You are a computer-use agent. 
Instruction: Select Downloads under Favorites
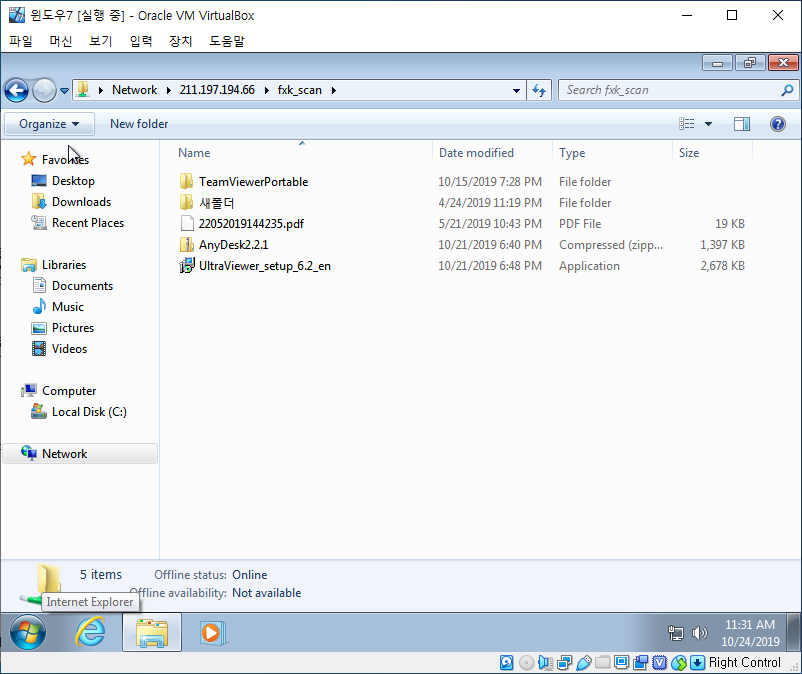coord(81,202)
